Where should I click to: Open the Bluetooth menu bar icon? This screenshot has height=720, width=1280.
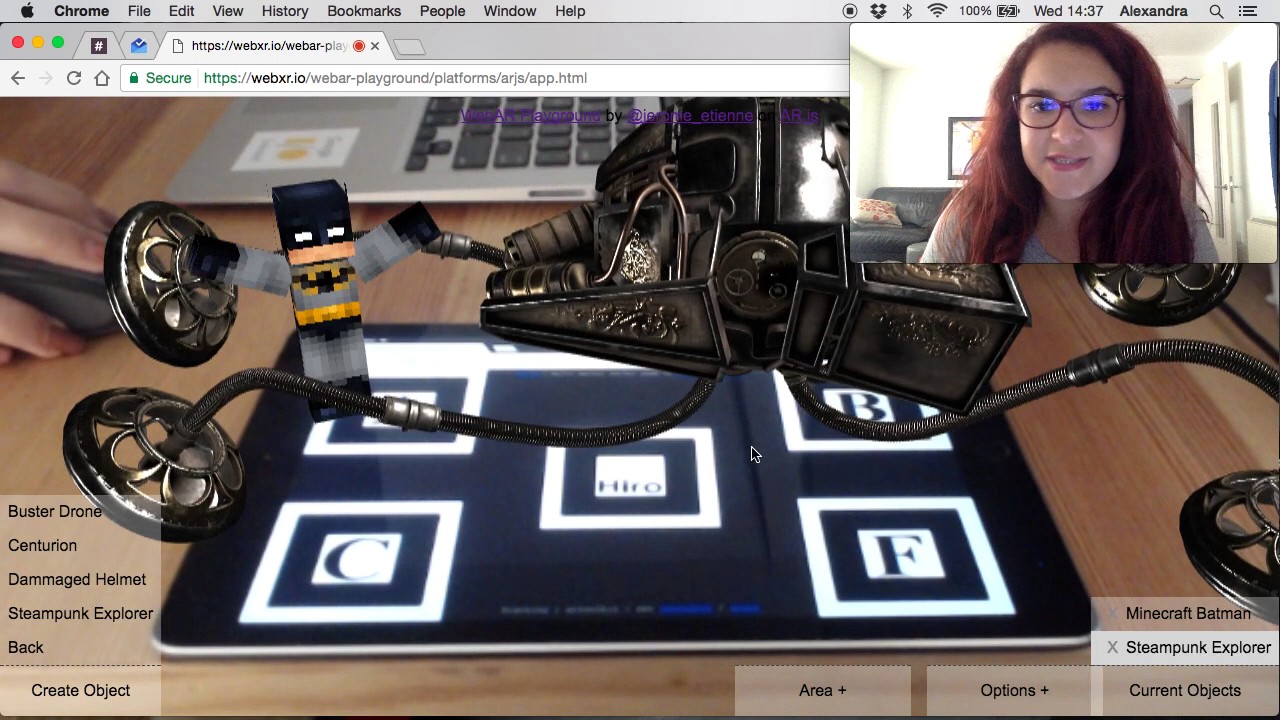tap(908, 11)
